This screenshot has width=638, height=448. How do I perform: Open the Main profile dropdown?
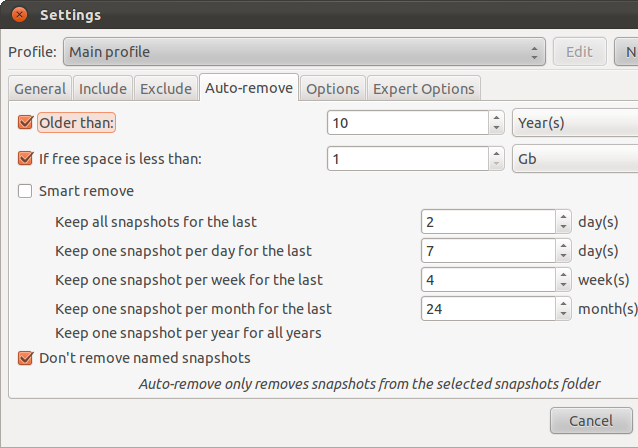click(304, 51)
